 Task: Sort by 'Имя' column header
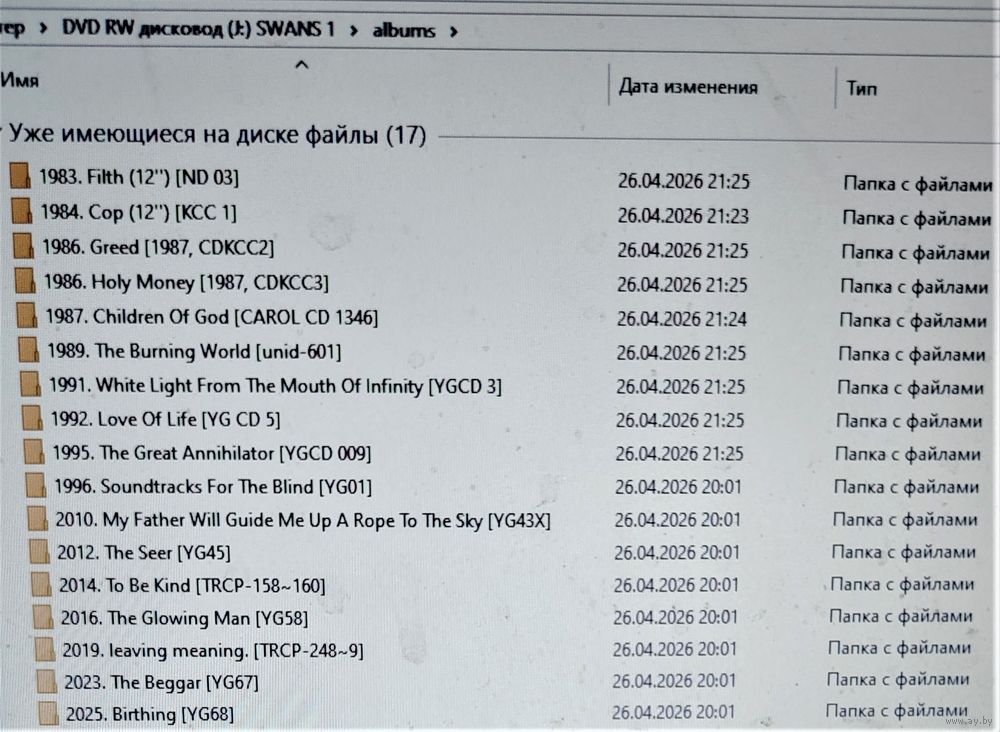[20, 82]
